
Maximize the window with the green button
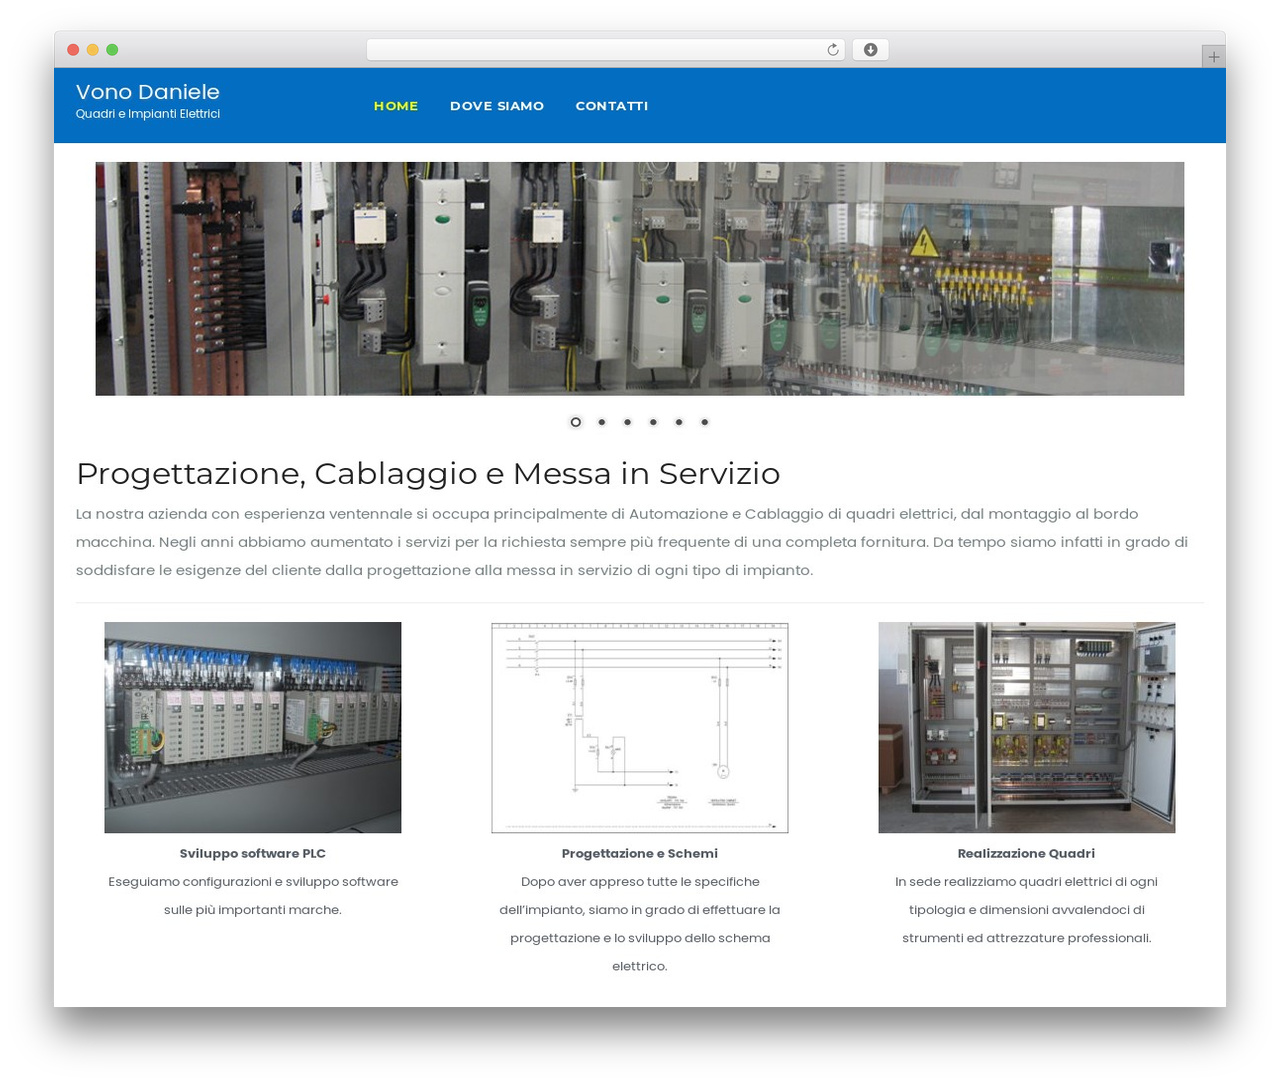(112, 50)
